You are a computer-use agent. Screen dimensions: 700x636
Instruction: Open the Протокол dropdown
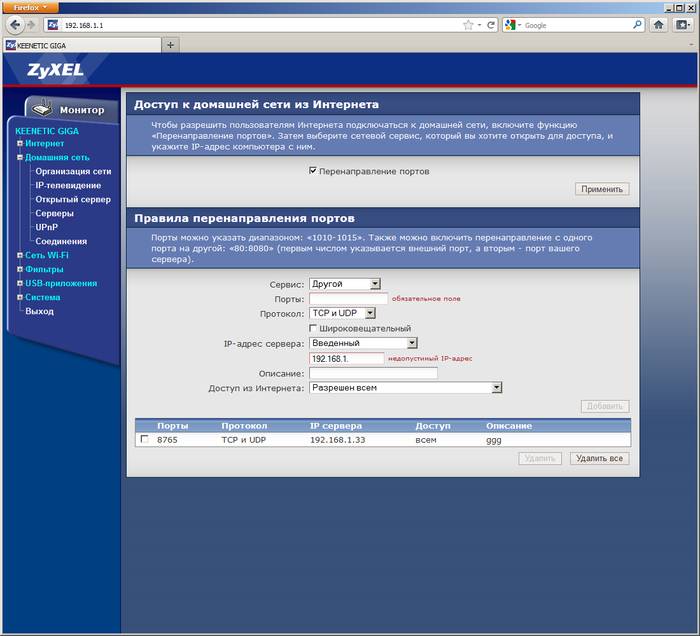[x=342, y=313]
